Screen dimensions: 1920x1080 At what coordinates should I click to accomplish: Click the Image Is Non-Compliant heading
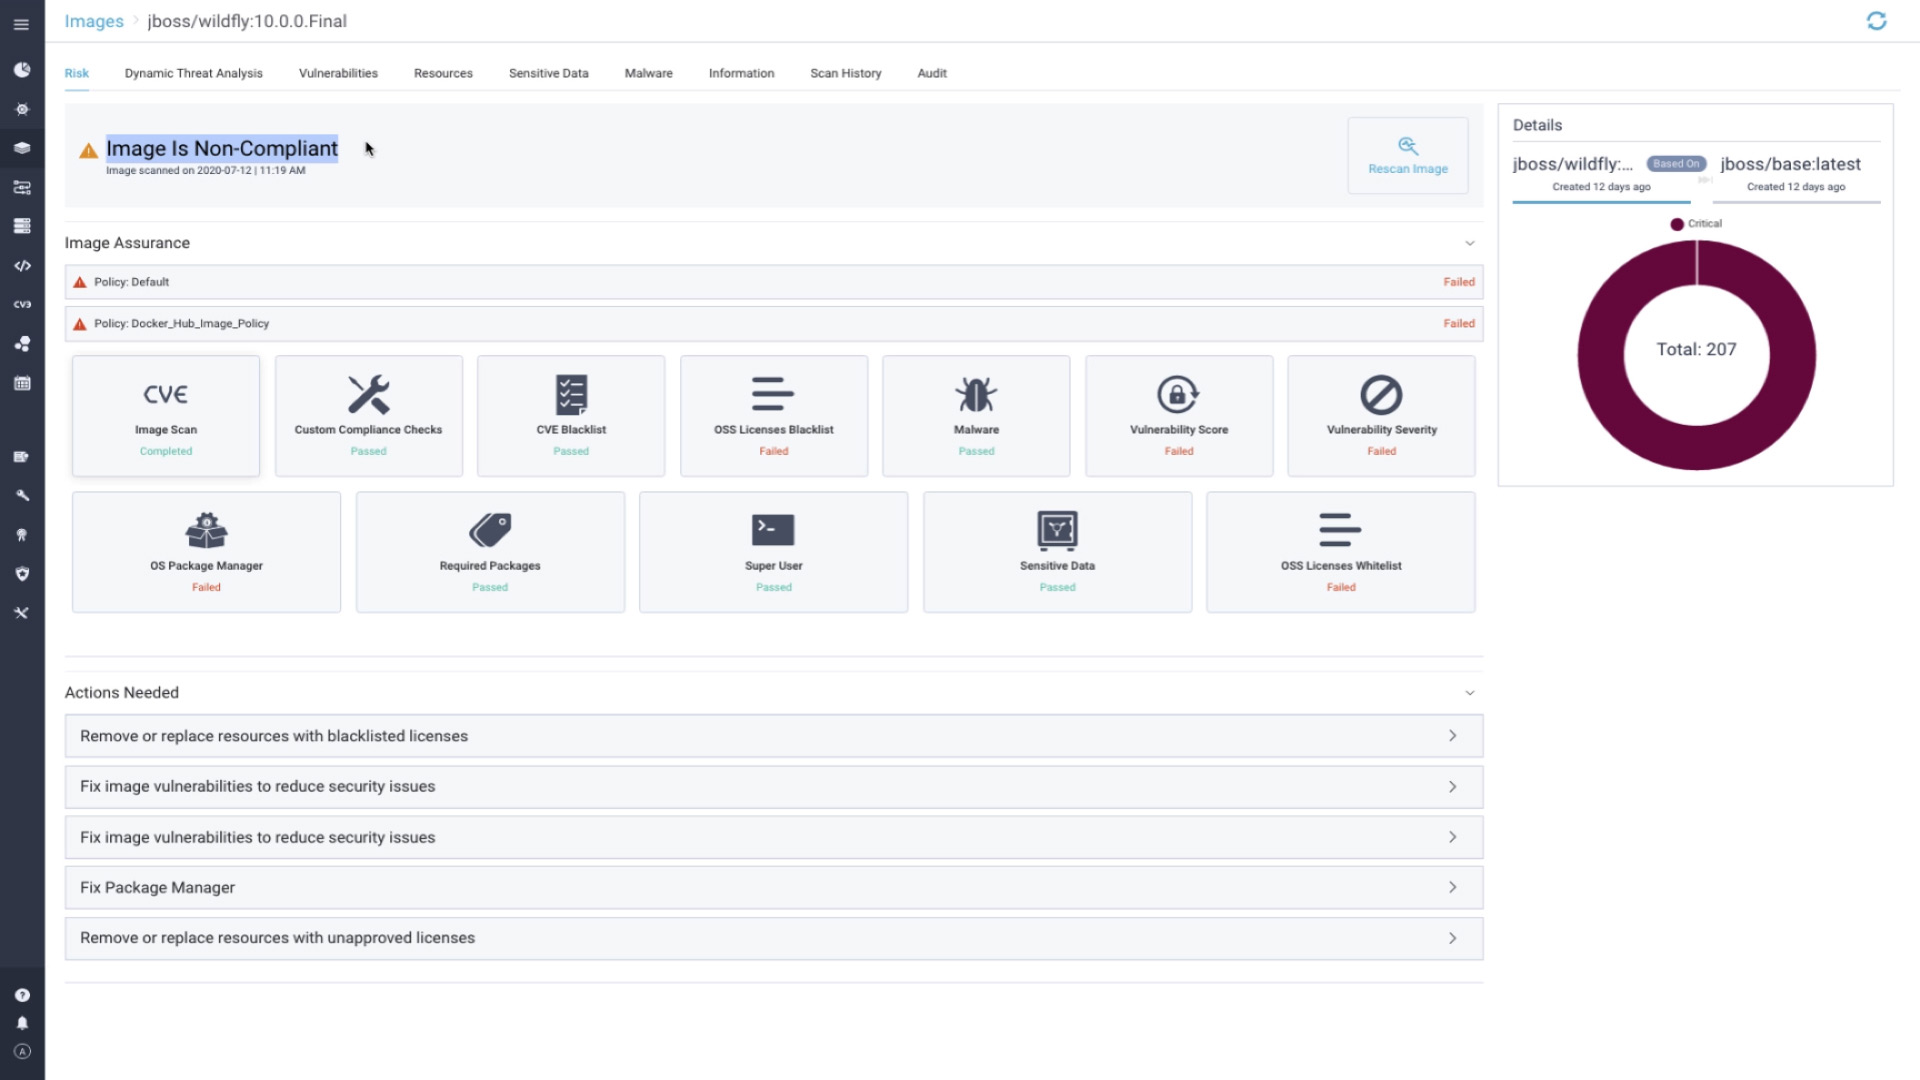(x=222, y=148)
